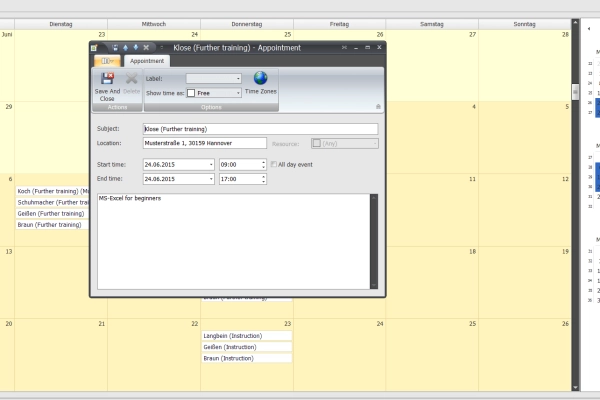
Task: Click the End time 17:00 field
Action: pos(240,179)
